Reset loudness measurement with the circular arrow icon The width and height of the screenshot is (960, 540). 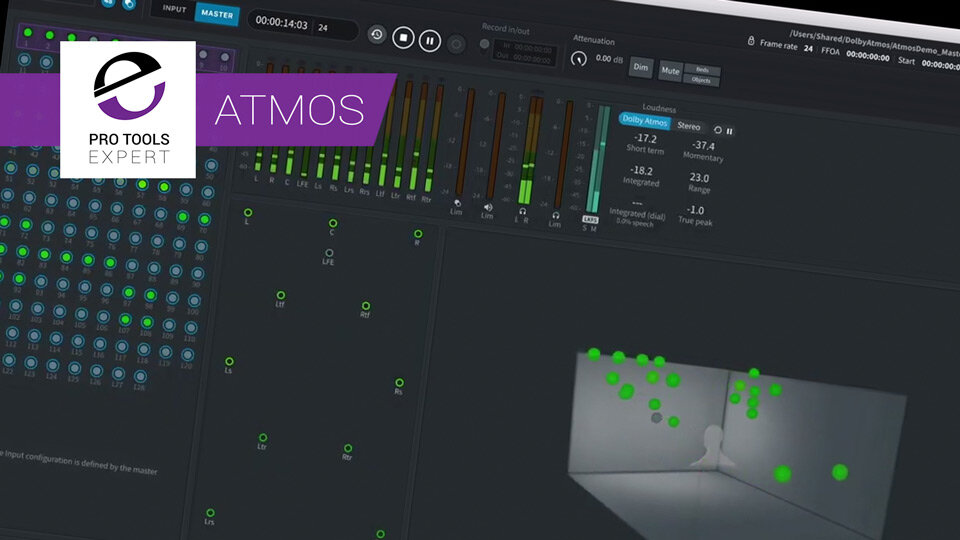[718, 130]
